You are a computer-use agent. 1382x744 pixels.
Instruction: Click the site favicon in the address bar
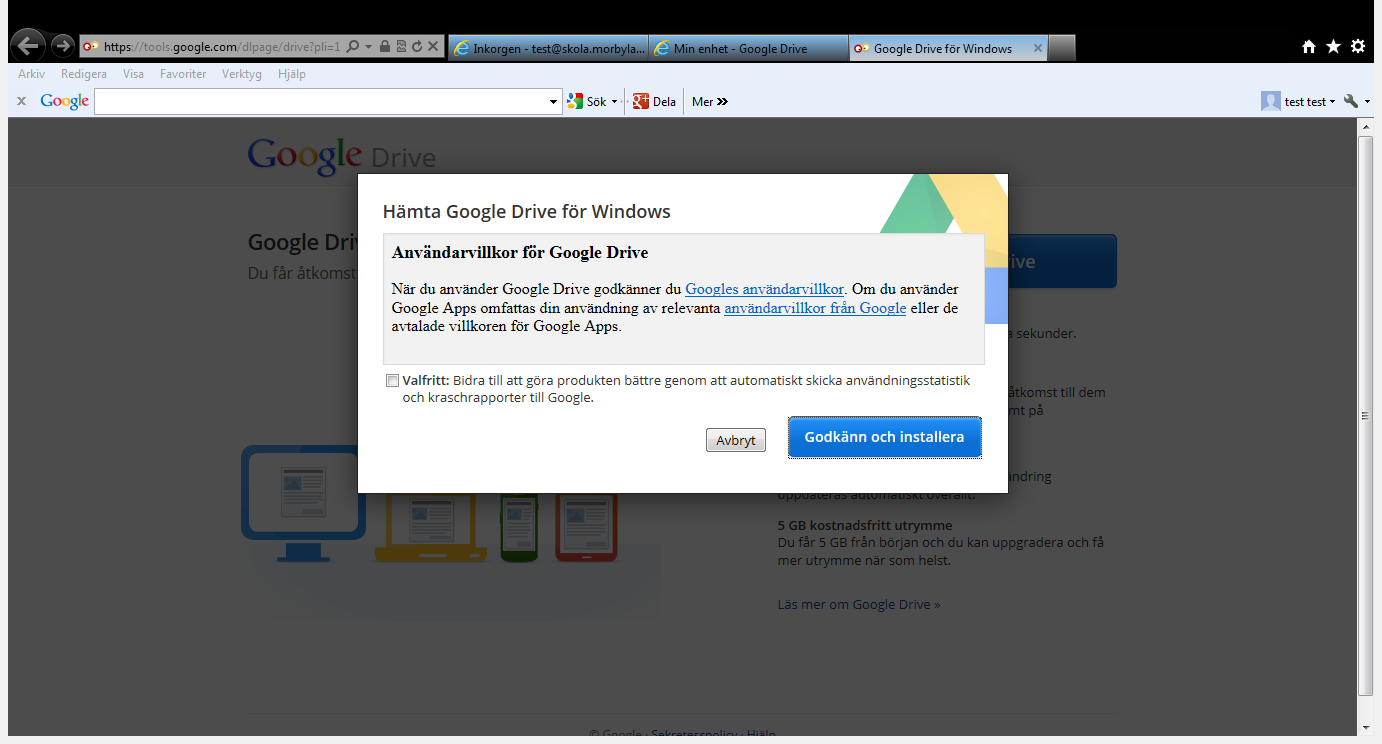coord(90,46)
